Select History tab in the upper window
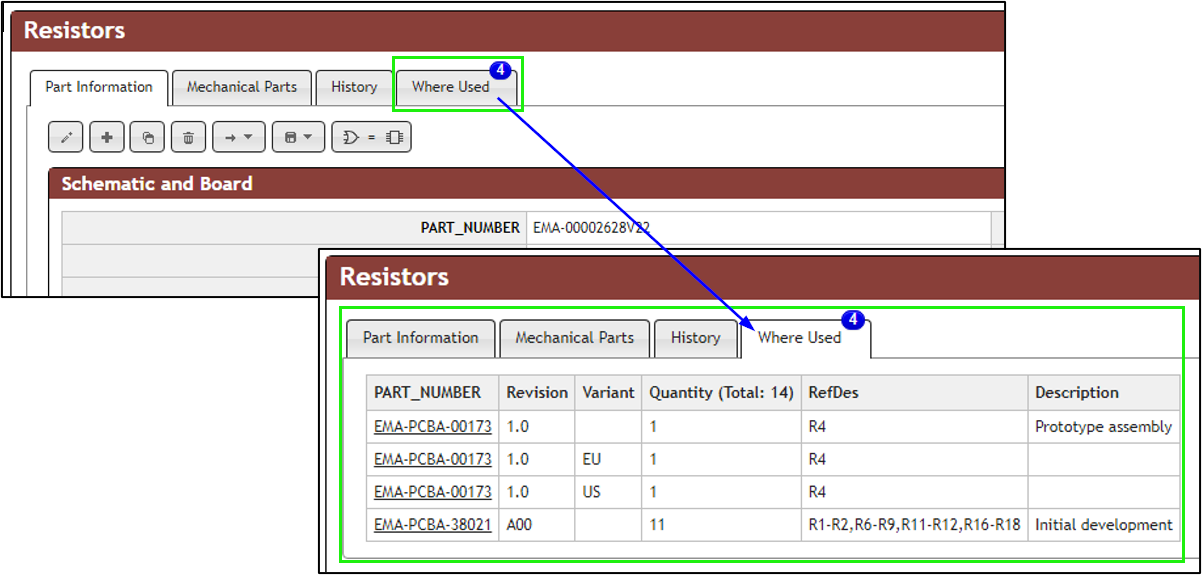 coord(354,87)
